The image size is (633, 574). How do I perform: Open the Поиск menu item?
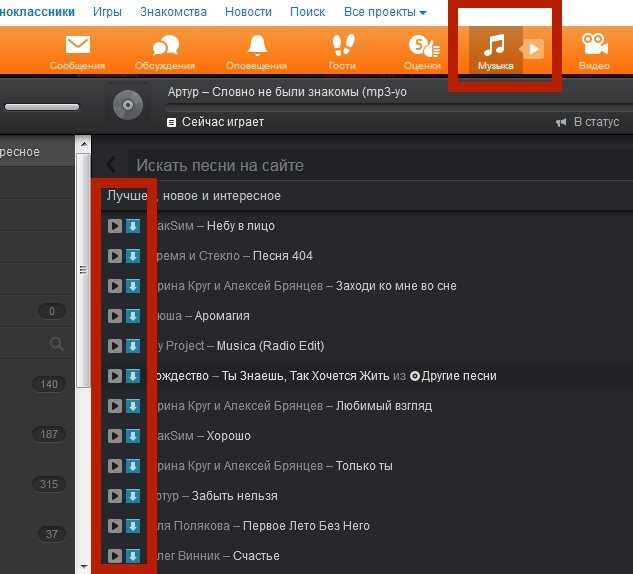tap(308, 12)
